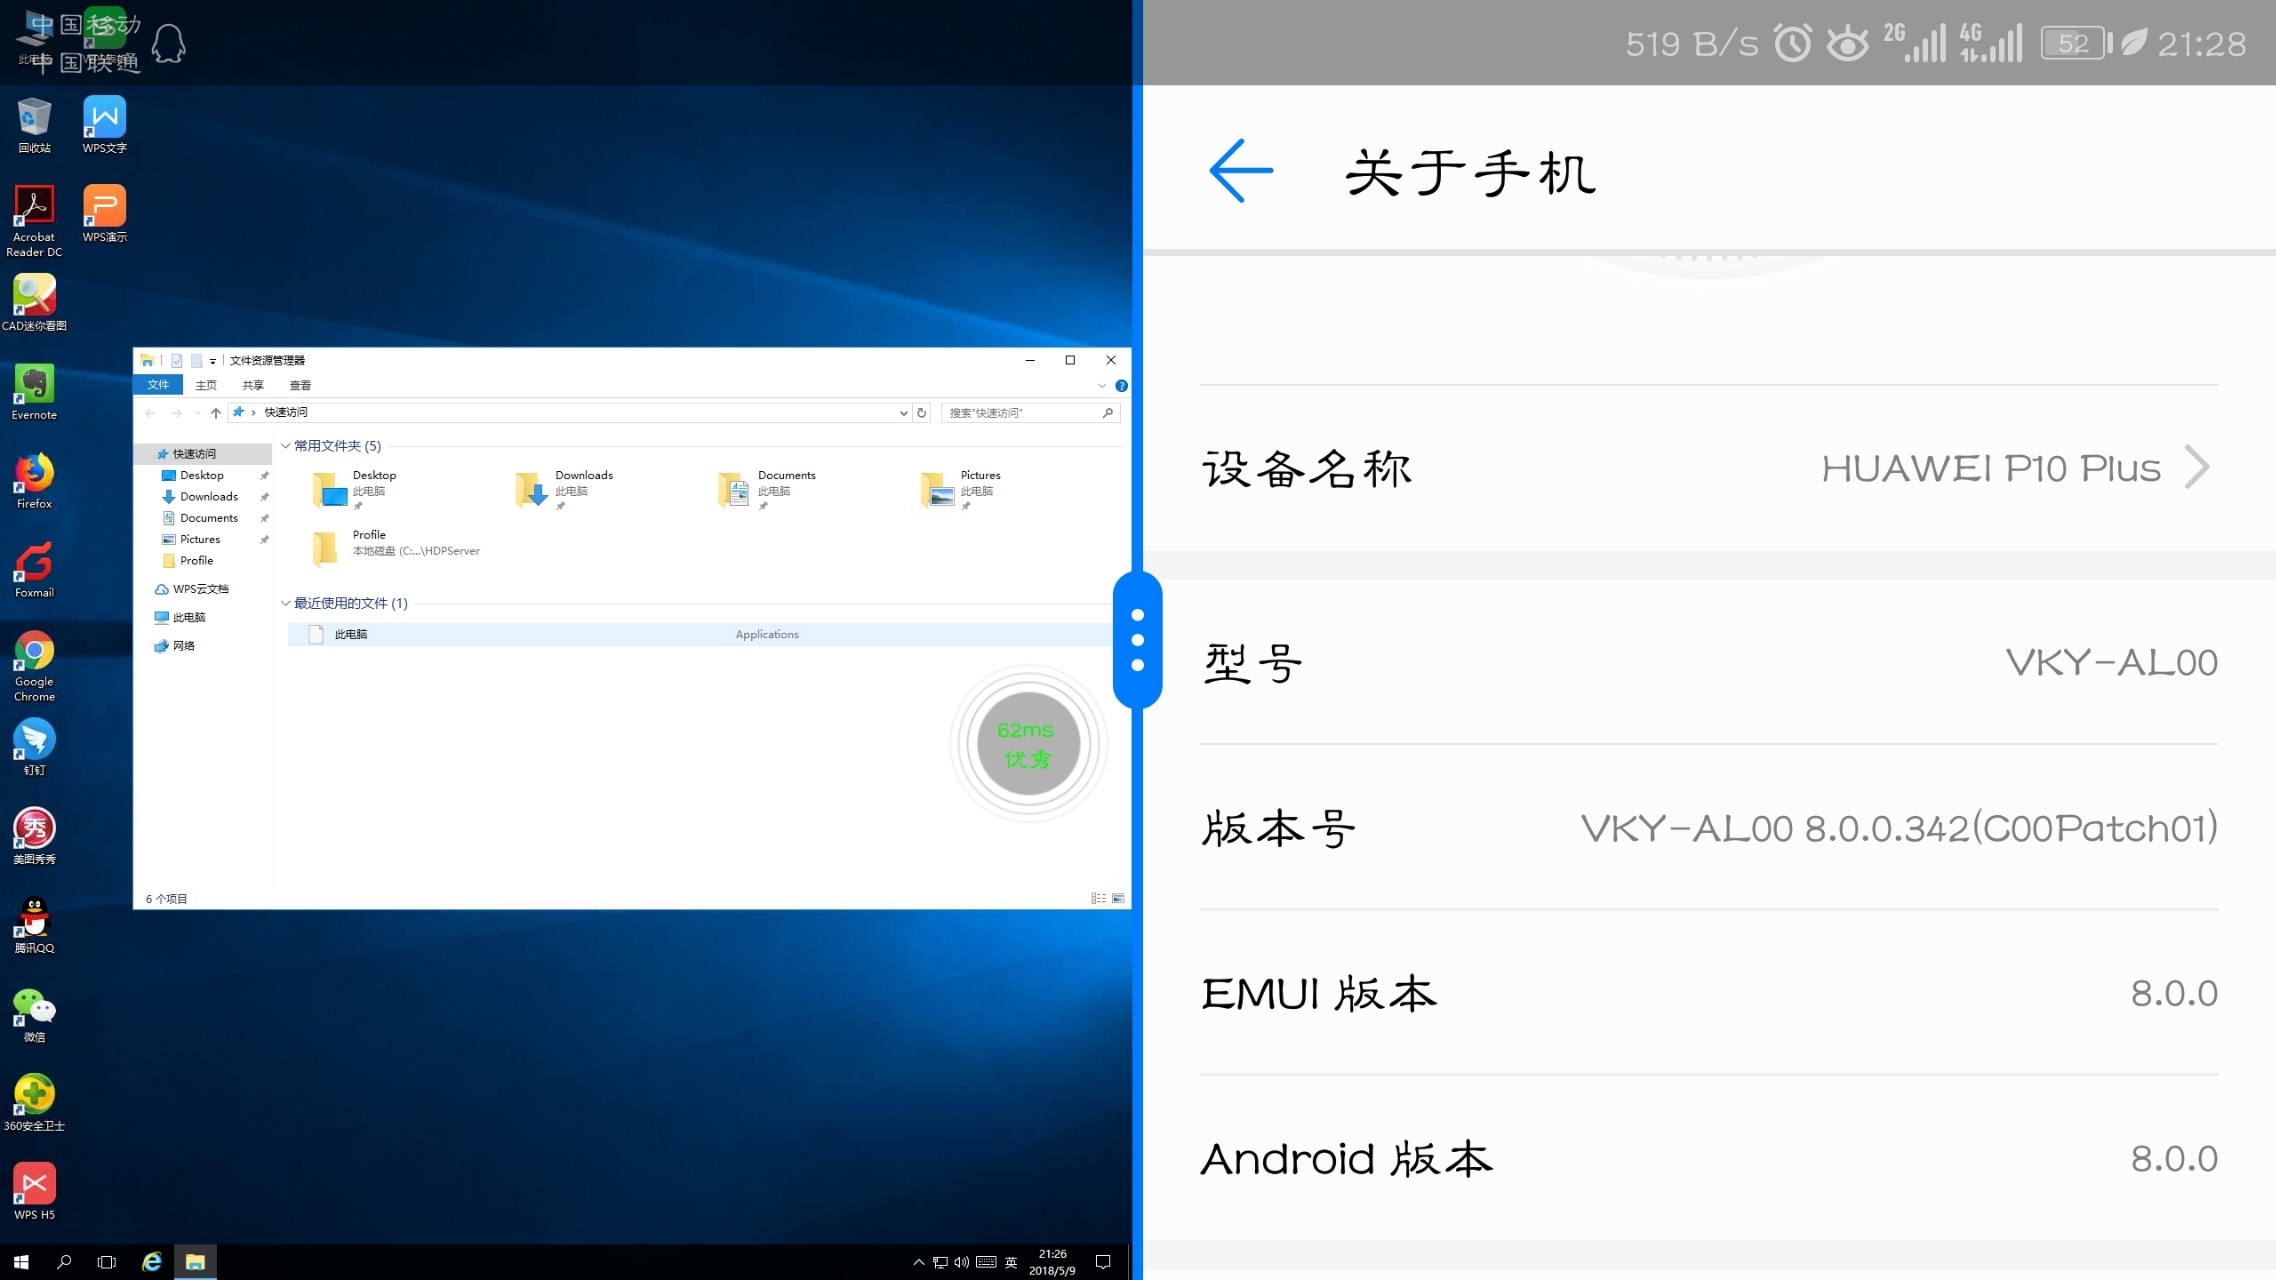Image resolution: width=2276 pixels, height=1280 pixels.
Task: Open the 设备名称 HUAWEI P10 Plus row
Action: 1709,468
